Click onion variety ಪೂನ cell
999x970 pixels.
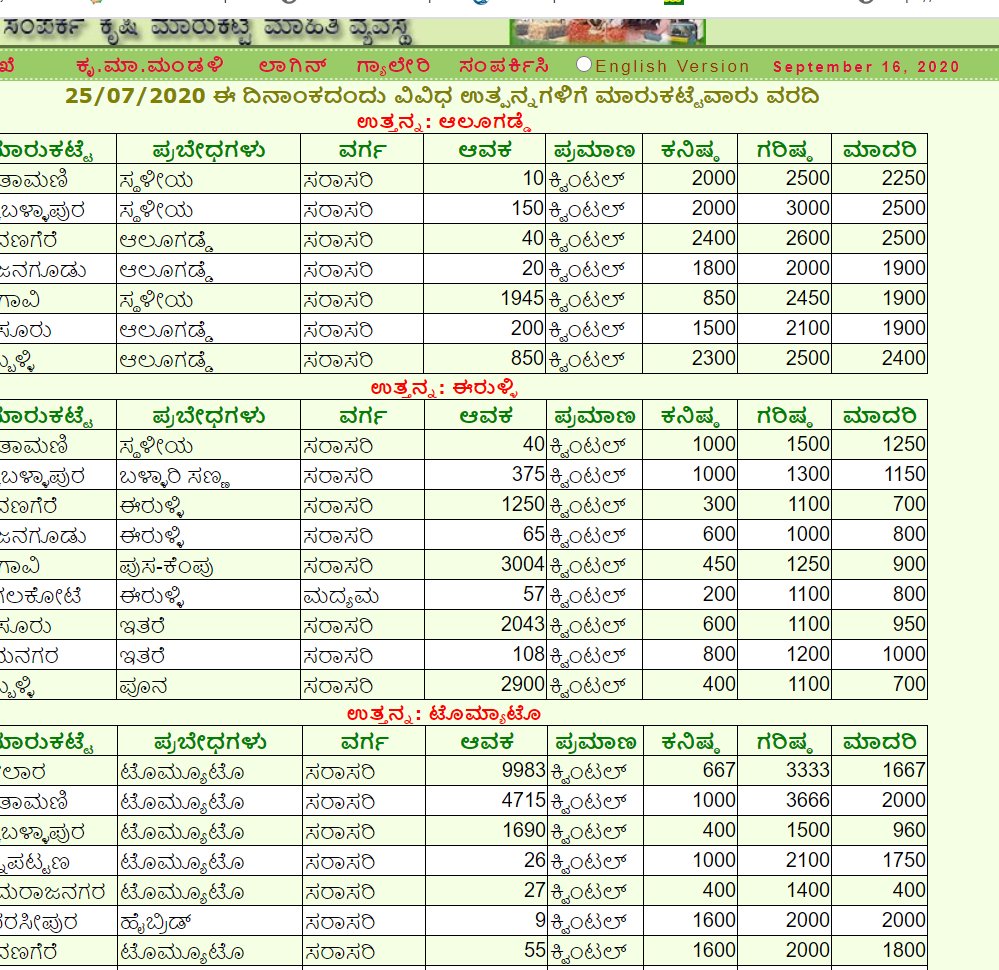point(143,686)
